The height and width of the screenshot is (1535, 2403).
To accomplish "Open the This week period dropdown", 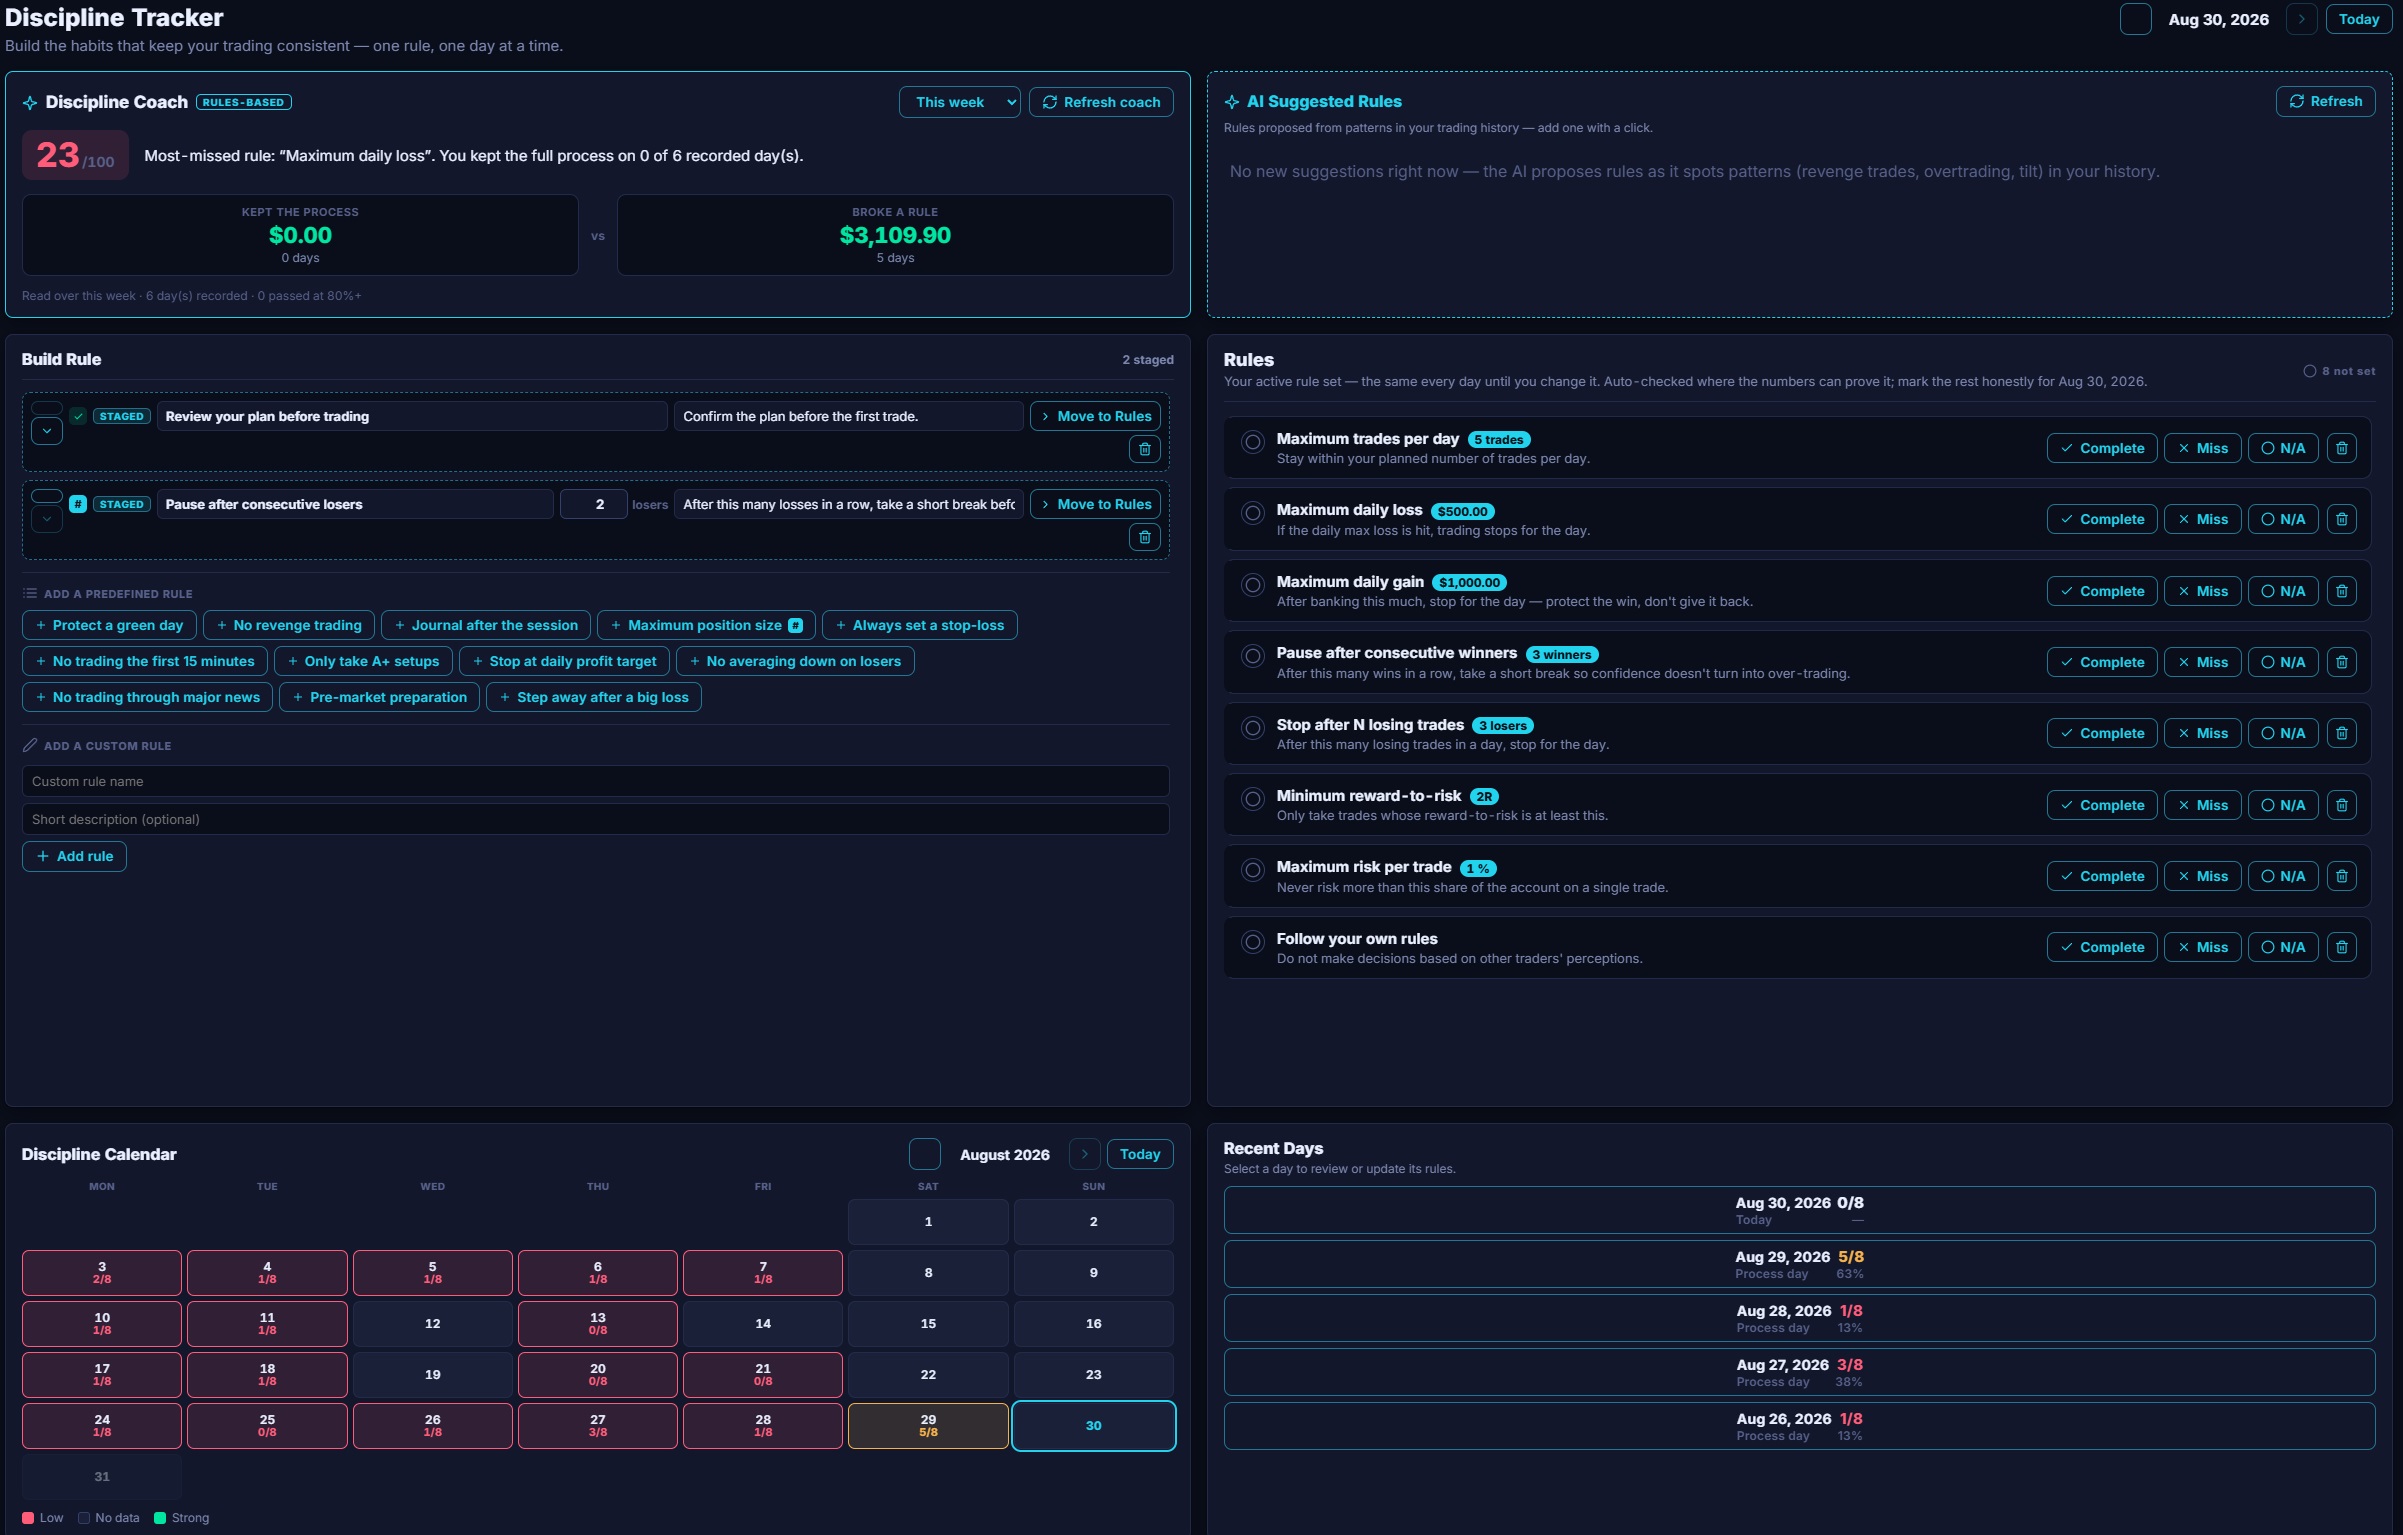I will point(959,102).
